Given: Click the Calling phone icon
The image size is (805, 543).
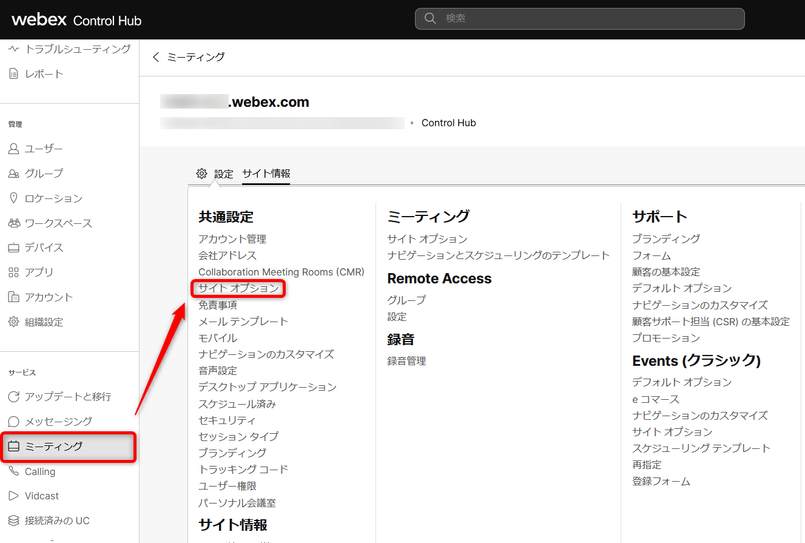Looking at the screenshot, I should pyautogui.click(x=14, y=471).
